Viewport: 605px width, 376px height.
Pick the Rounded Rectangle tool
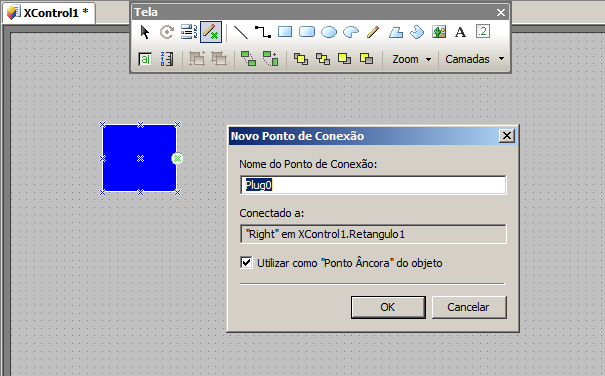point(307,32)
